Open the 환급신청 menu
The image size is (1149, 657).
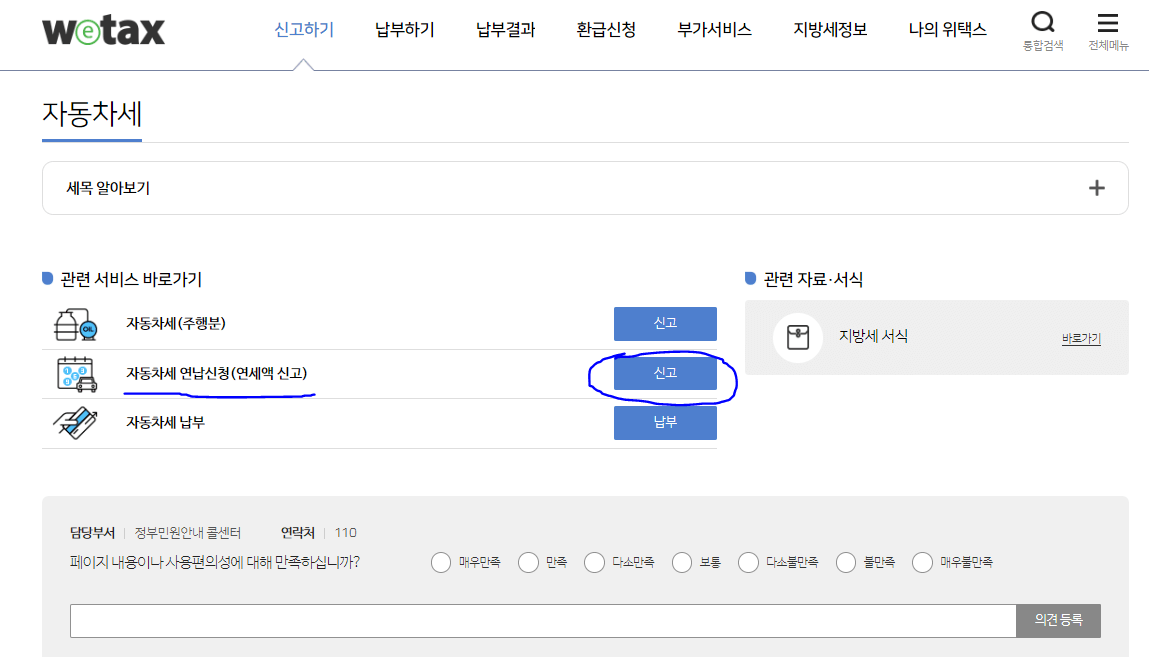pos(605,30)
